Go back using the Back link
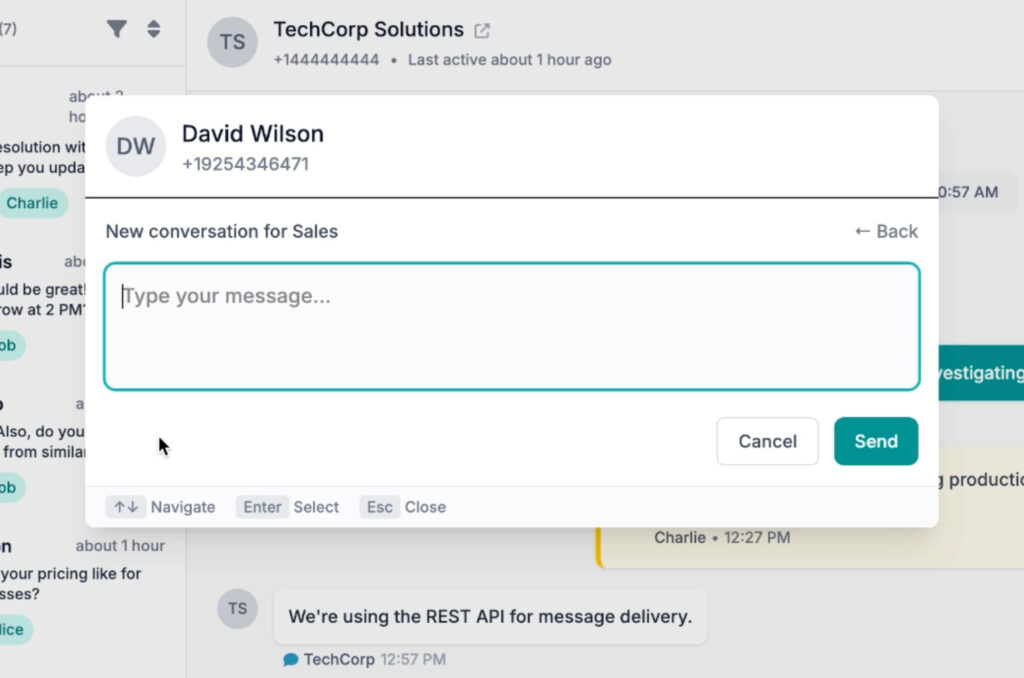 886,231
